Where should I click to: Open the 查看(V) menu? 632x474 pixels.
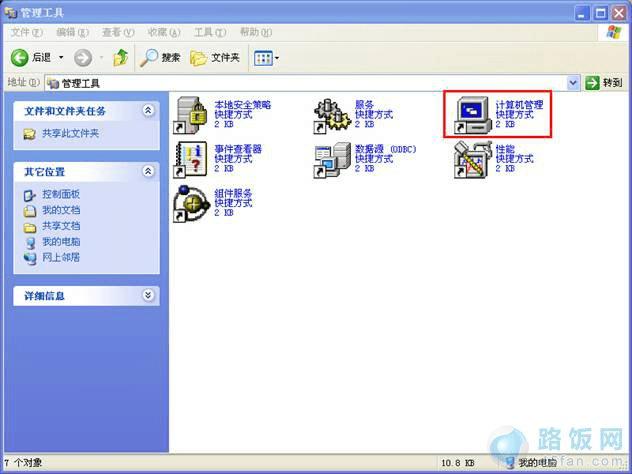[x=118, y=32]
